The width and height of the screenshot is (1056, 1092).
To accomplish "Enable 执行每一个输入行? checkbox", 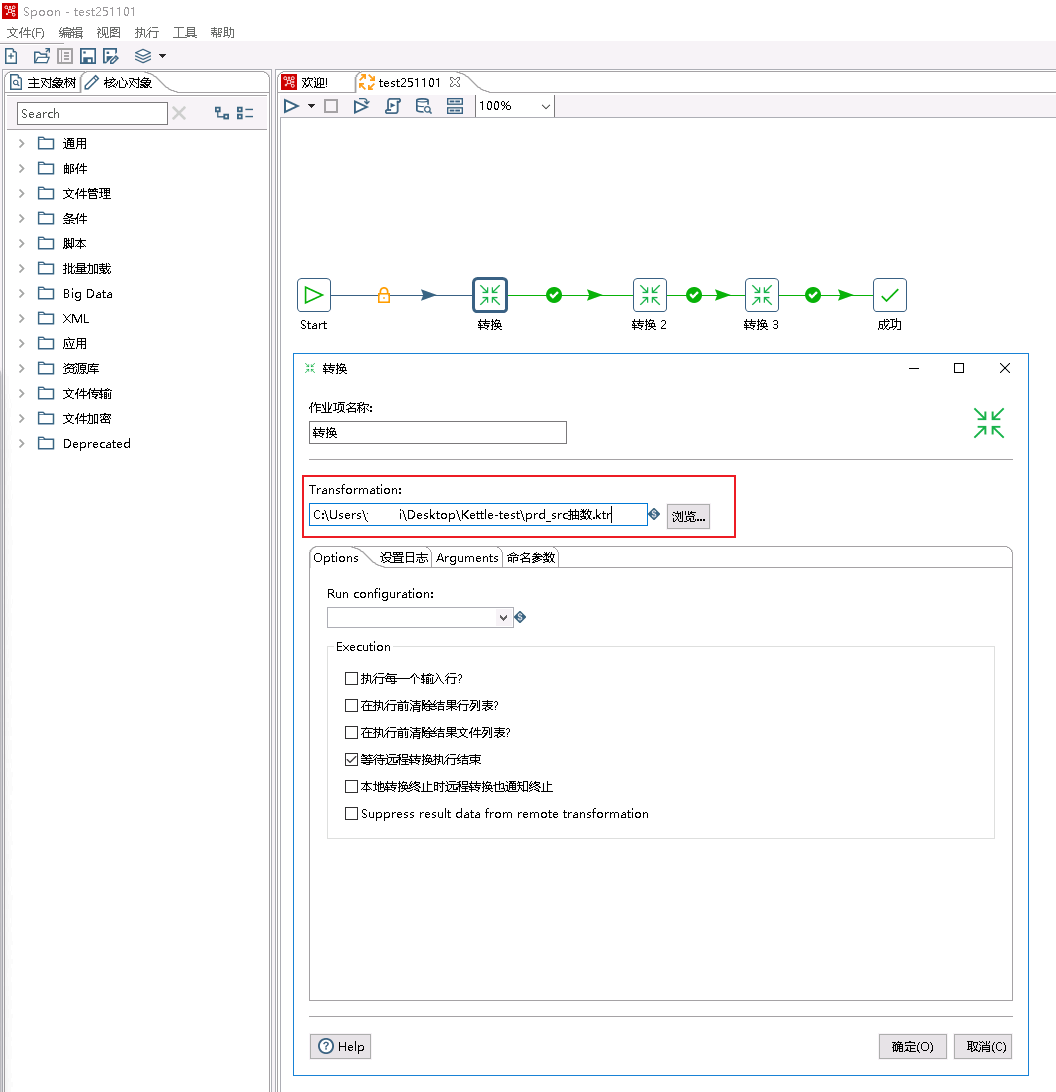I will [x=352, y=678].
